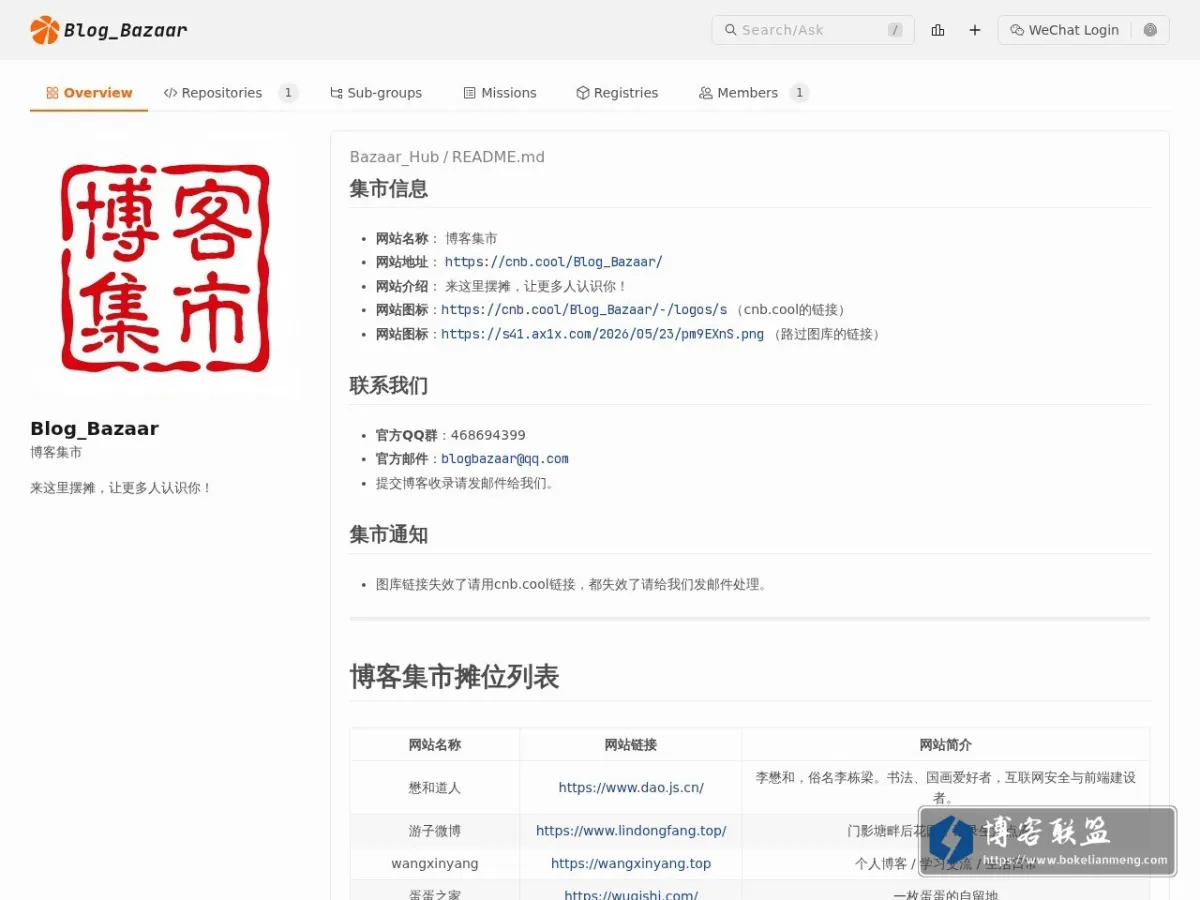Viewport: 1200px width, 900px height.
Task: Click the README.md file name
Action: [498, 157]
